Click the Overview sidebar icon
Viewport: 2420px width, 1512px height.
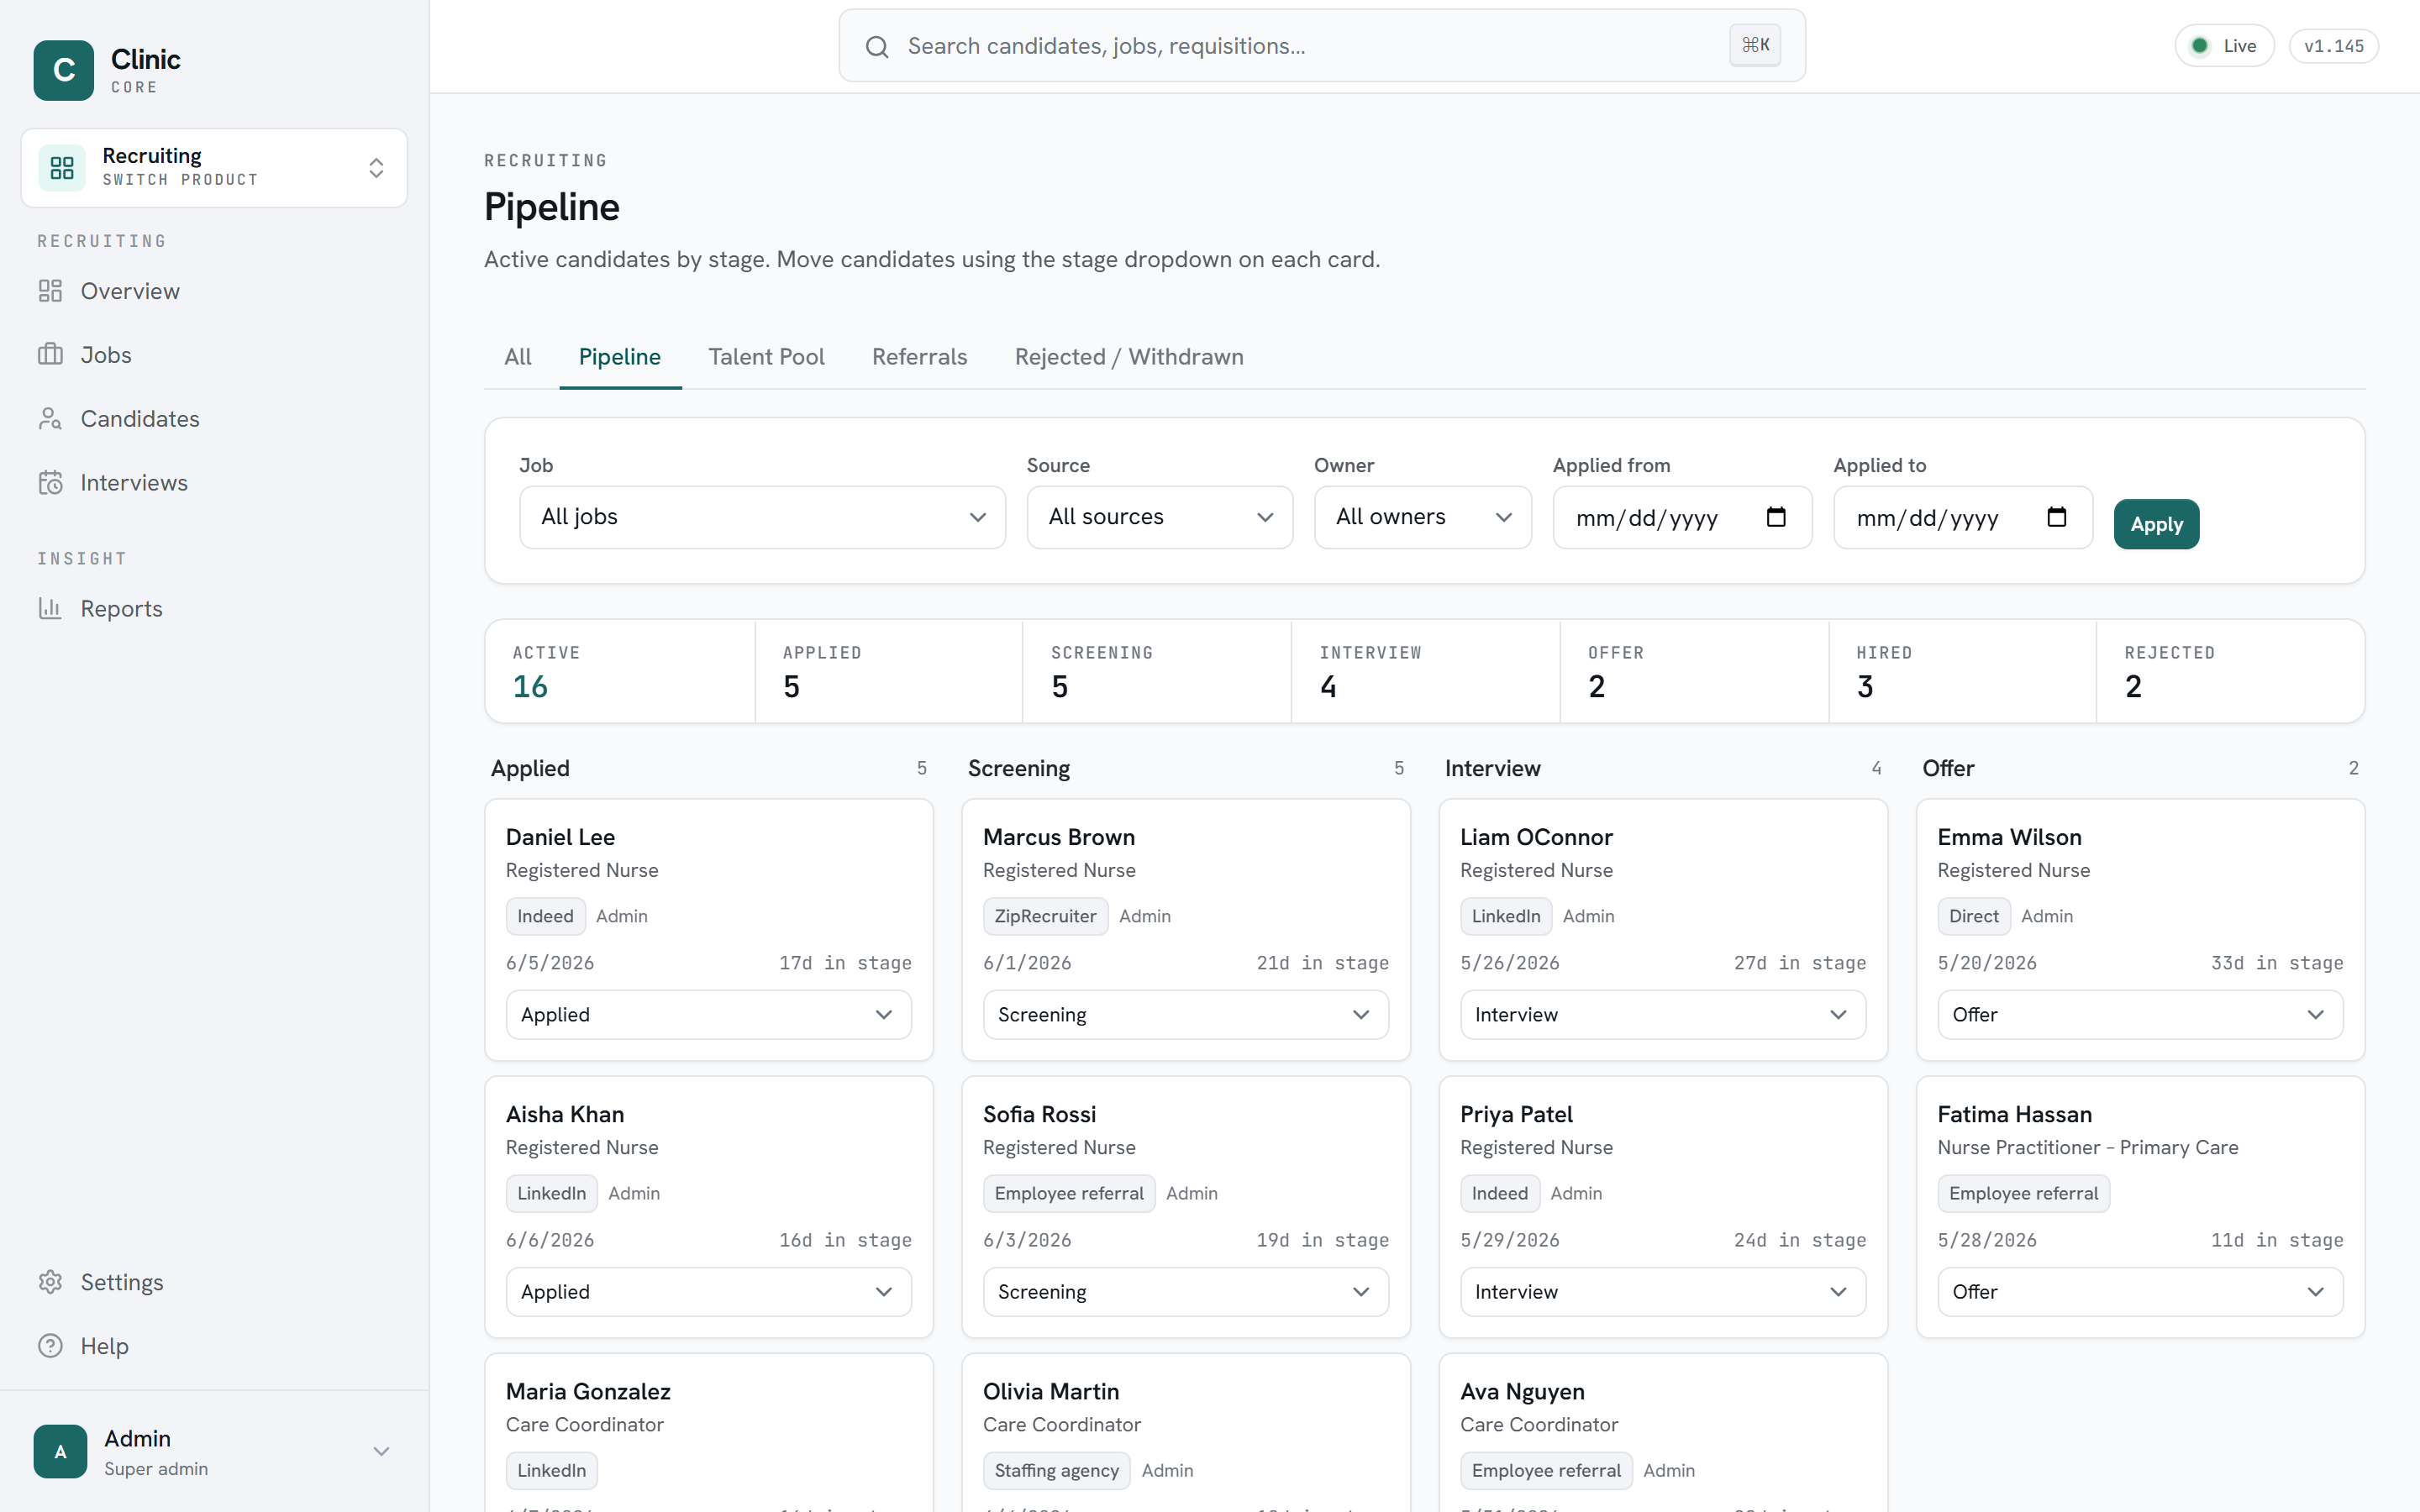click(50, 291)
